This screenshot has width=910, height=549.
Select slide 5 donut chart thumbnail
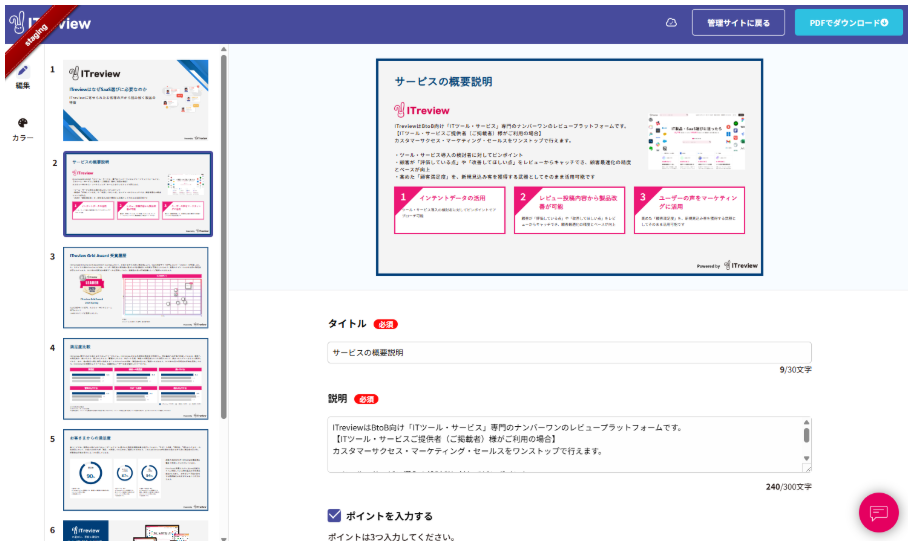(x=136, y=470)
